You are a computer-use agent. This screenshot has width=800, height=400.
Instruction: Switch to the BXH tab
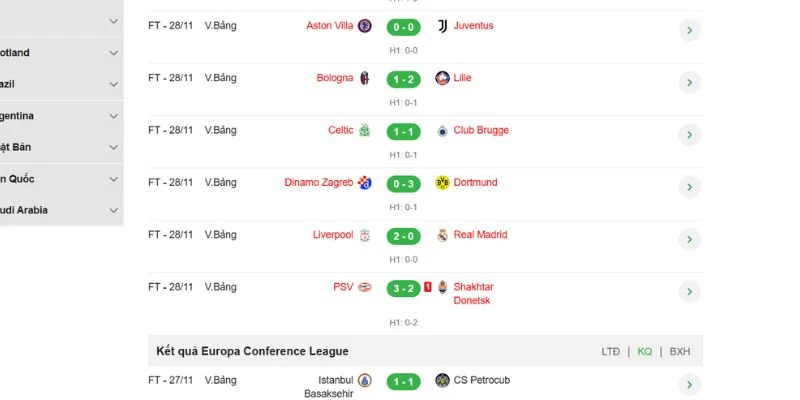(x=680, y=352)
